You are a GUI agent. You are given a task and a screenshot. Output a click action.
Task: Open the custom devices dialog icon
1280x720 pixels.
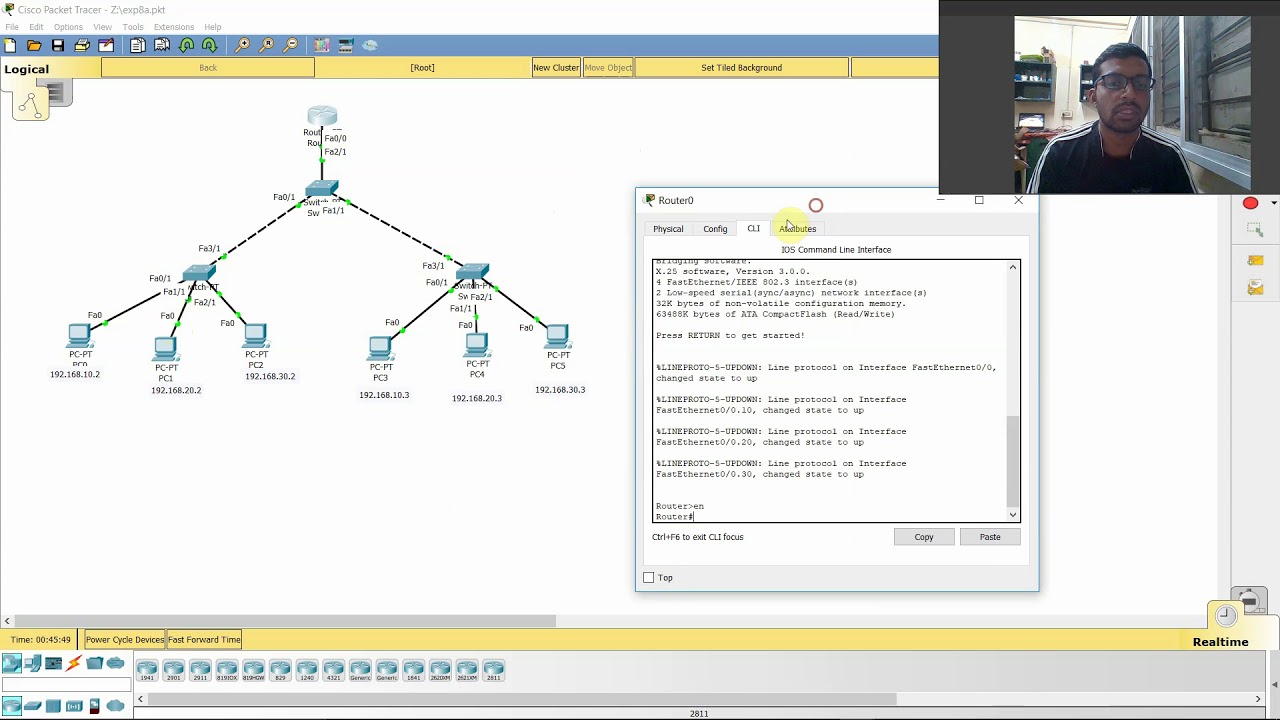click(346, 45)
